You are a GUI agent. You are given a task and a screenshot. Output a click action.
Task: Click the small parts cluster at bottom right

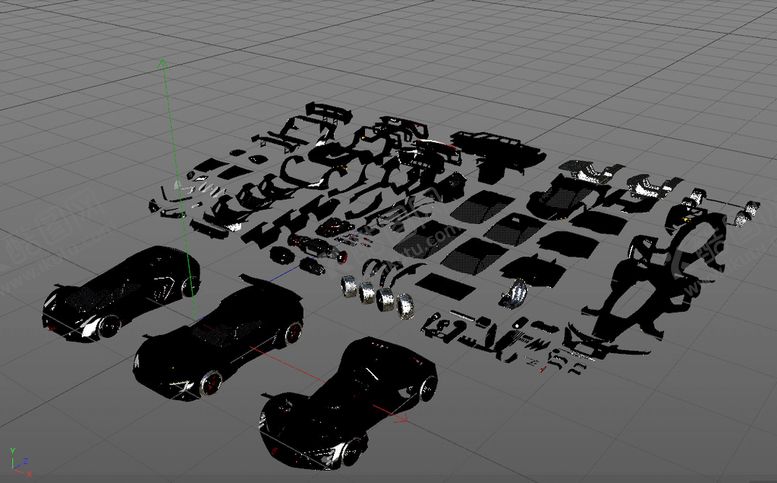pyautogui.click(x=560, y=355)
